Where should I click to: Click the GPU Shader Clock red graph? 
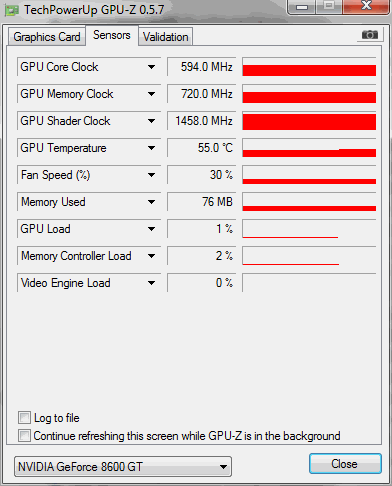309,121
